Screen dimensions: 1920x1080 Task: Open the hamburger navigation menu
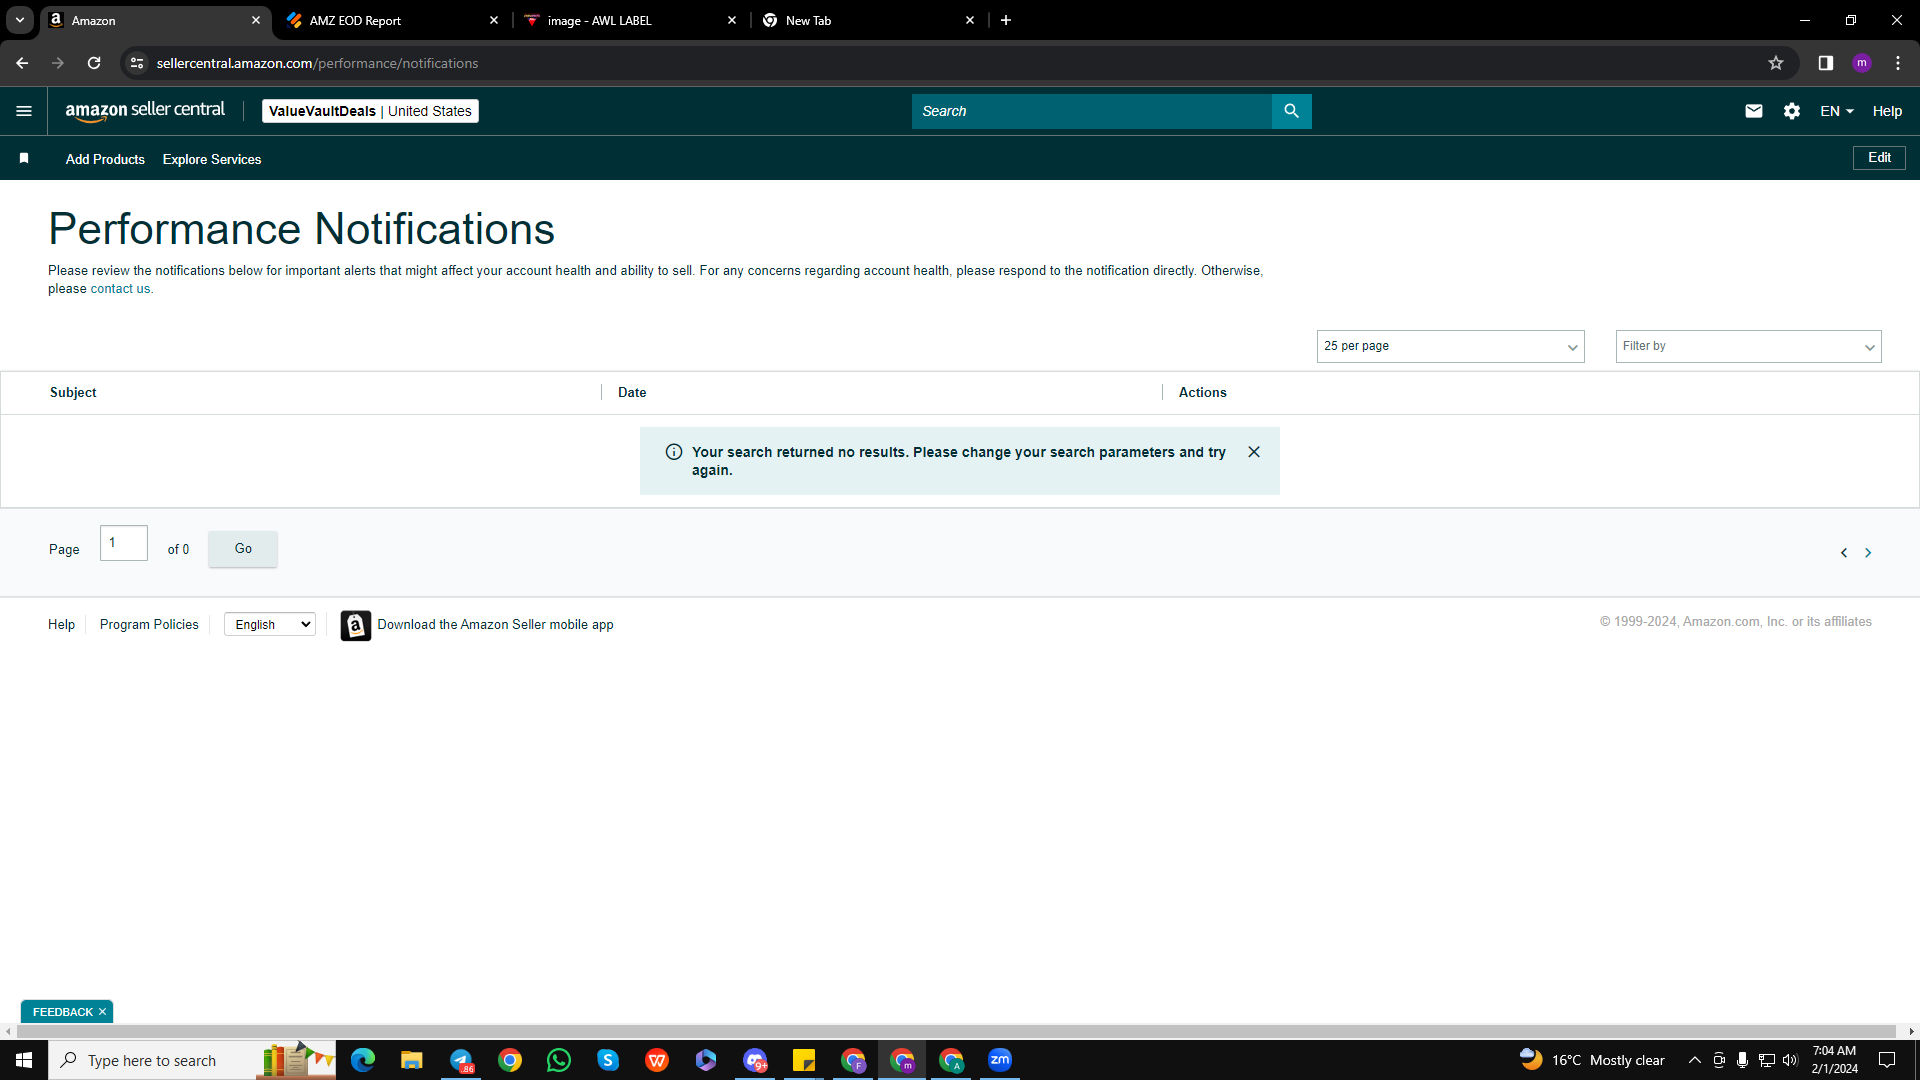(x=24, y=111)
